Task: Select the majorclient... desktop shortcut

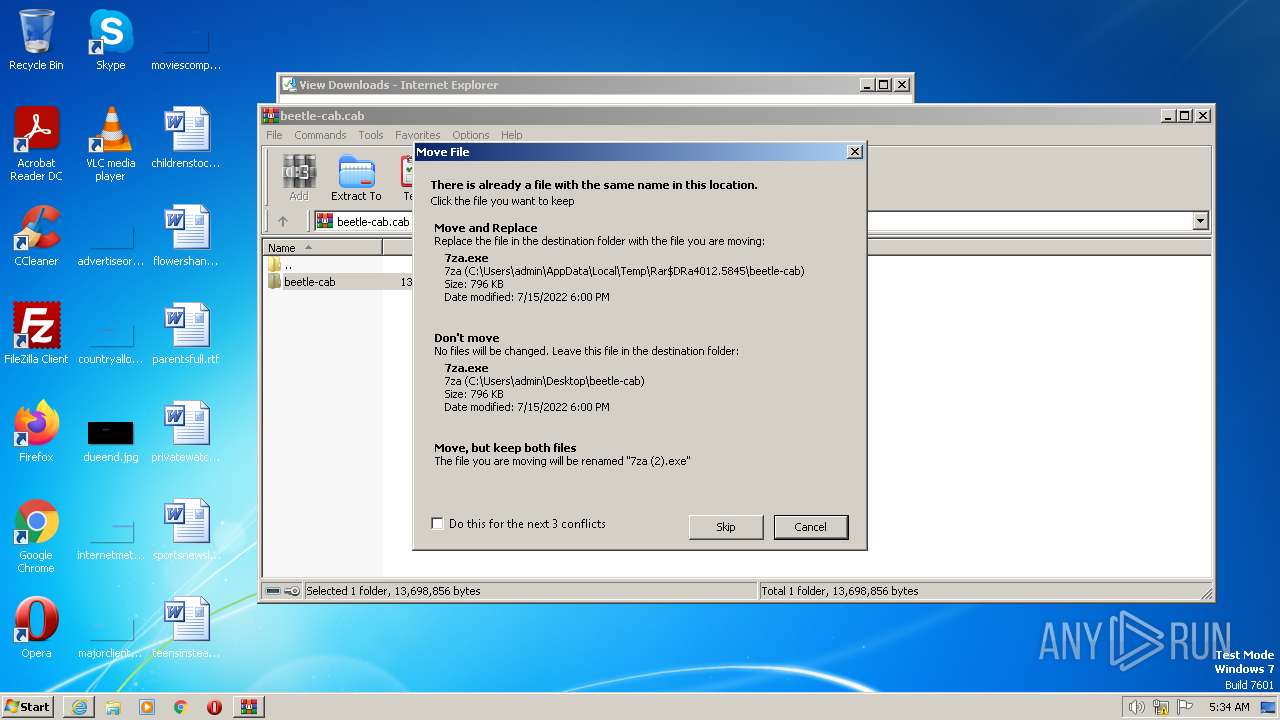Action: coord(110,636)
